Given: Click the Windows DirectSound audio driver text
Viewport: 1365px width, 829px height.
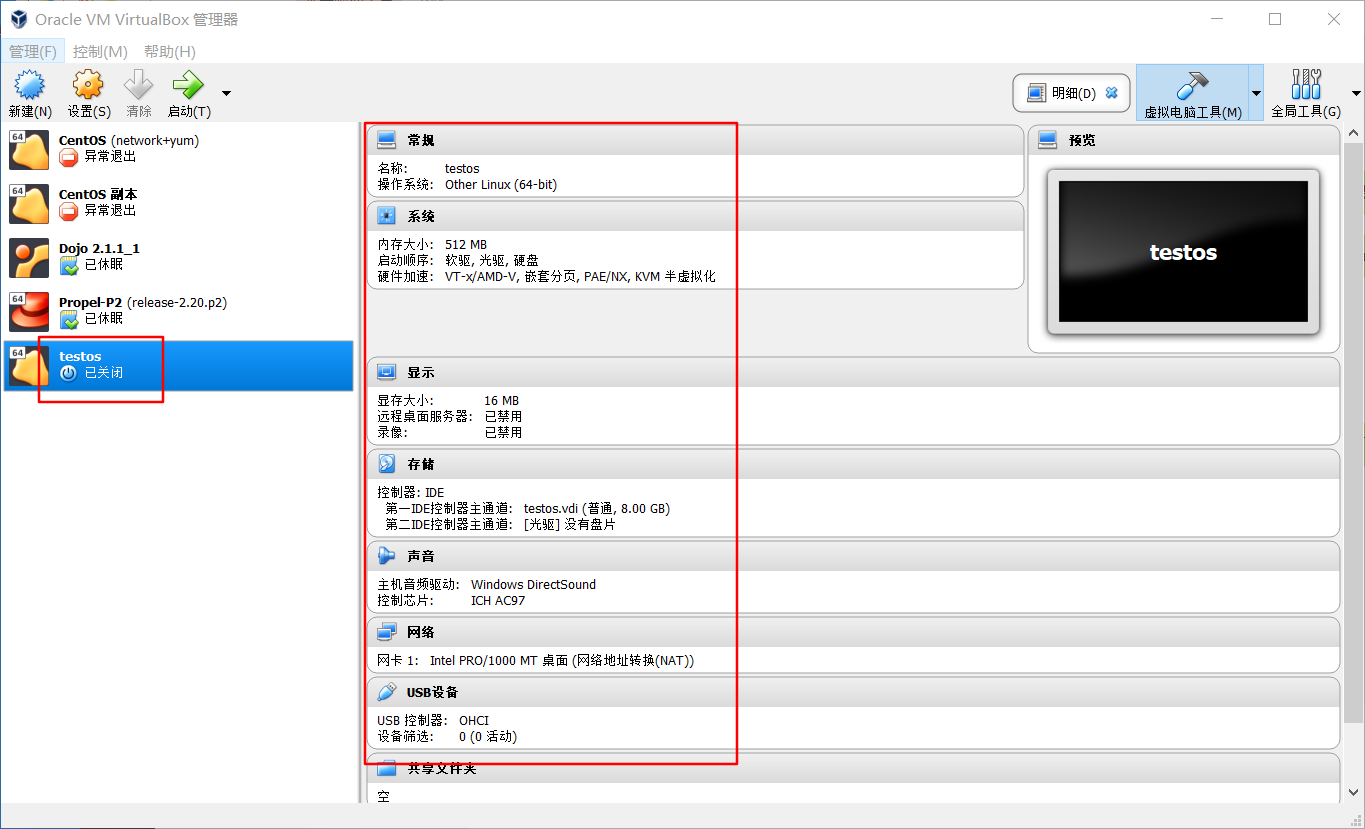Looking at the screenshot, I should click(533, 584).
